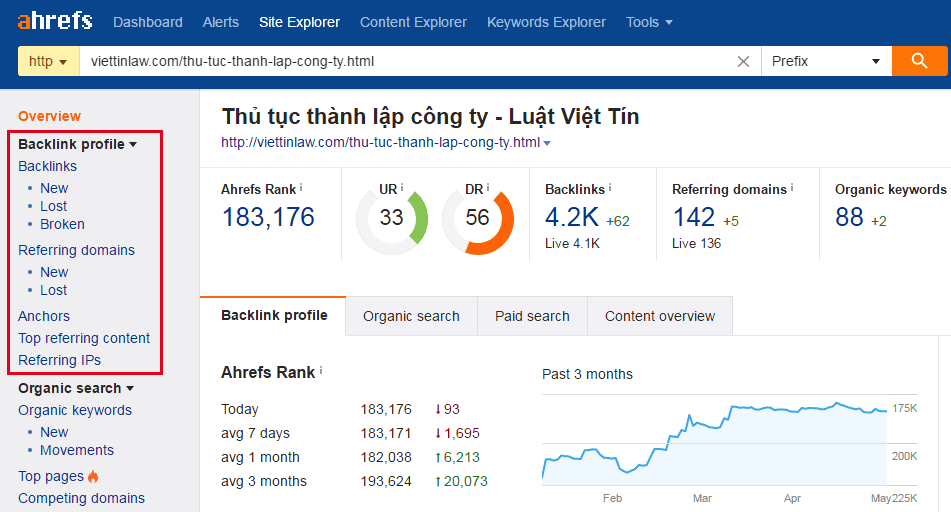Open the Anchors sidebar link
The height and width of the screenshot is (512, 951).
click(x=44, y=316)
